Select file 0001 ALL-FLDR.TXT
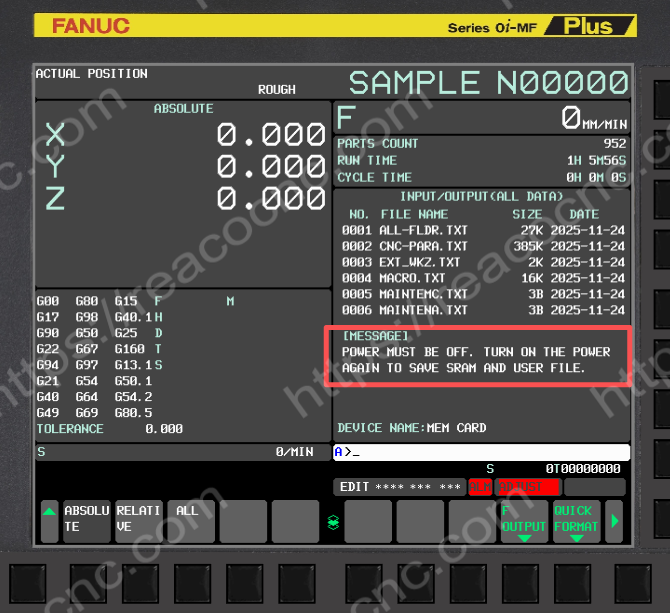The image size is (670, 613). pos(483,230)
